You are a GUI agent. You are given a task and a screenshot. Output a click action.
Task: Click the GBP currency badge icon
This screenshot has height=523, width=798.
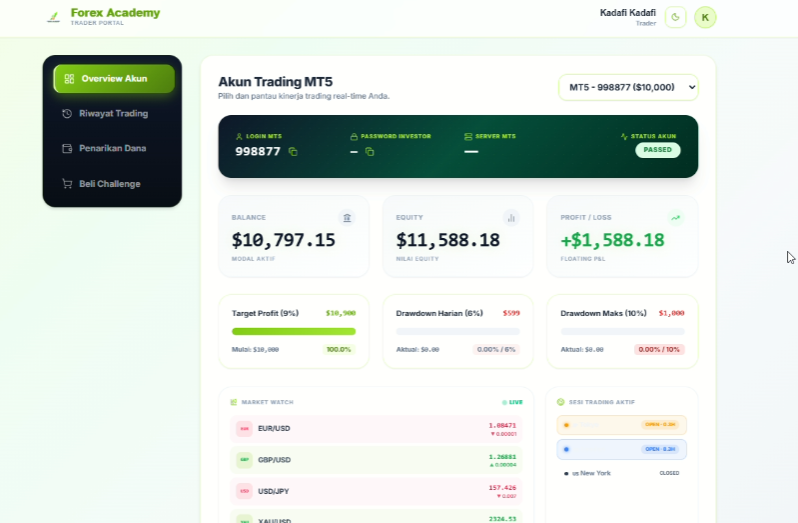tap(244, 460)
